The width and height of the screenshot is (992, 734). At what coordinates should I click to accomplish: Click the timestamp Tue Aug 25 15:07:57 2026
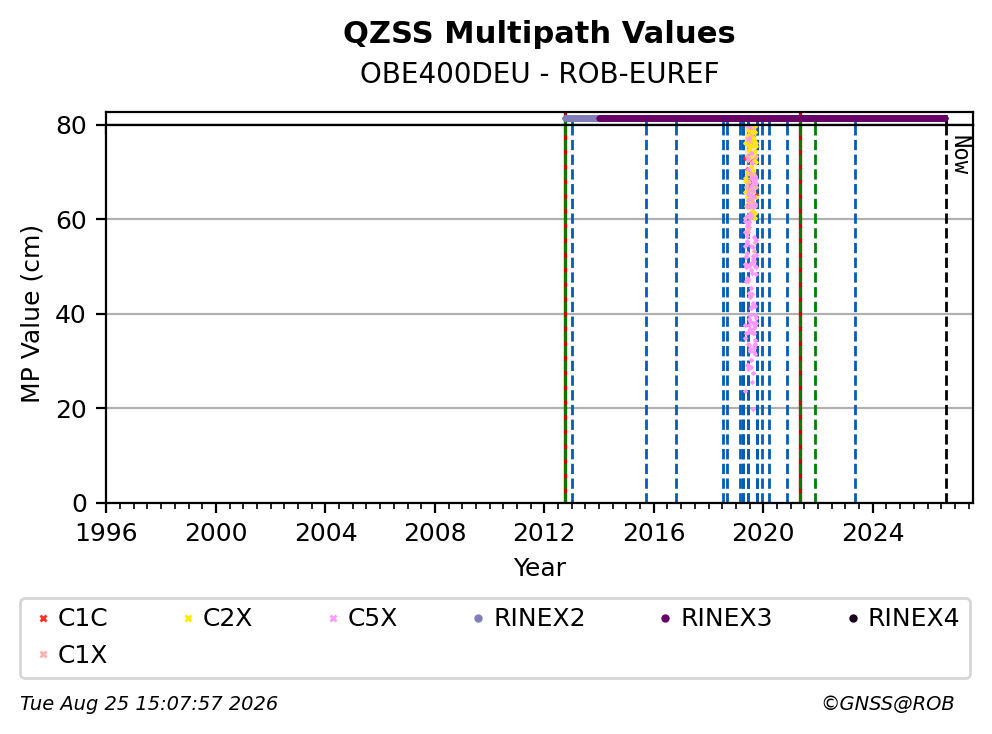point(149,704)
